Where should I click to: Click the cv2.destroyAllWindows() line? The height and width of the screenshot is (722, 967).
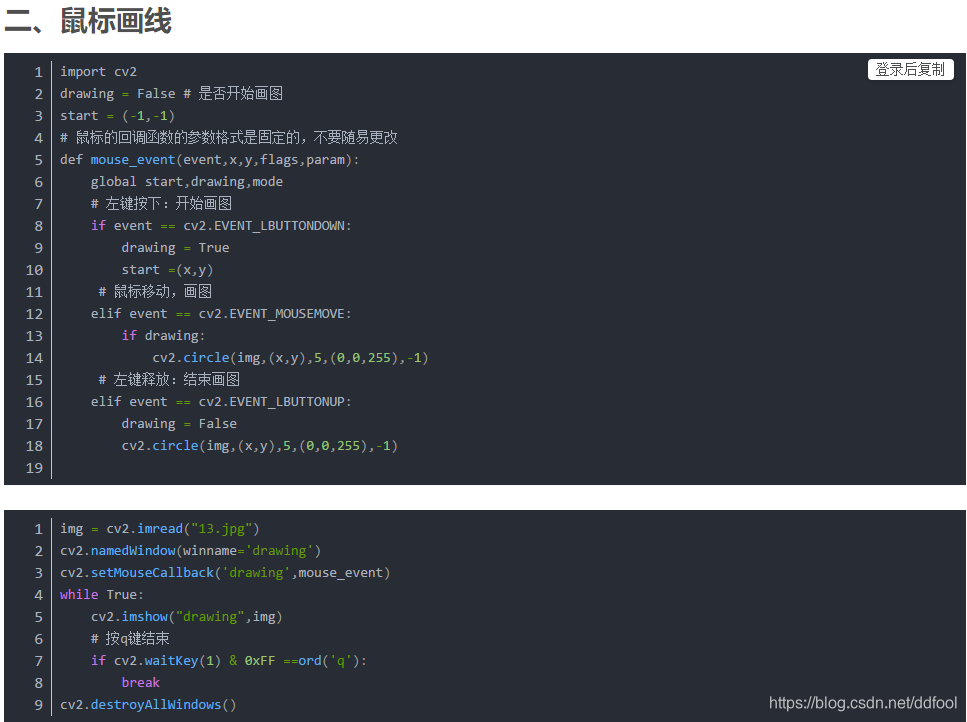tap(148, 705)
